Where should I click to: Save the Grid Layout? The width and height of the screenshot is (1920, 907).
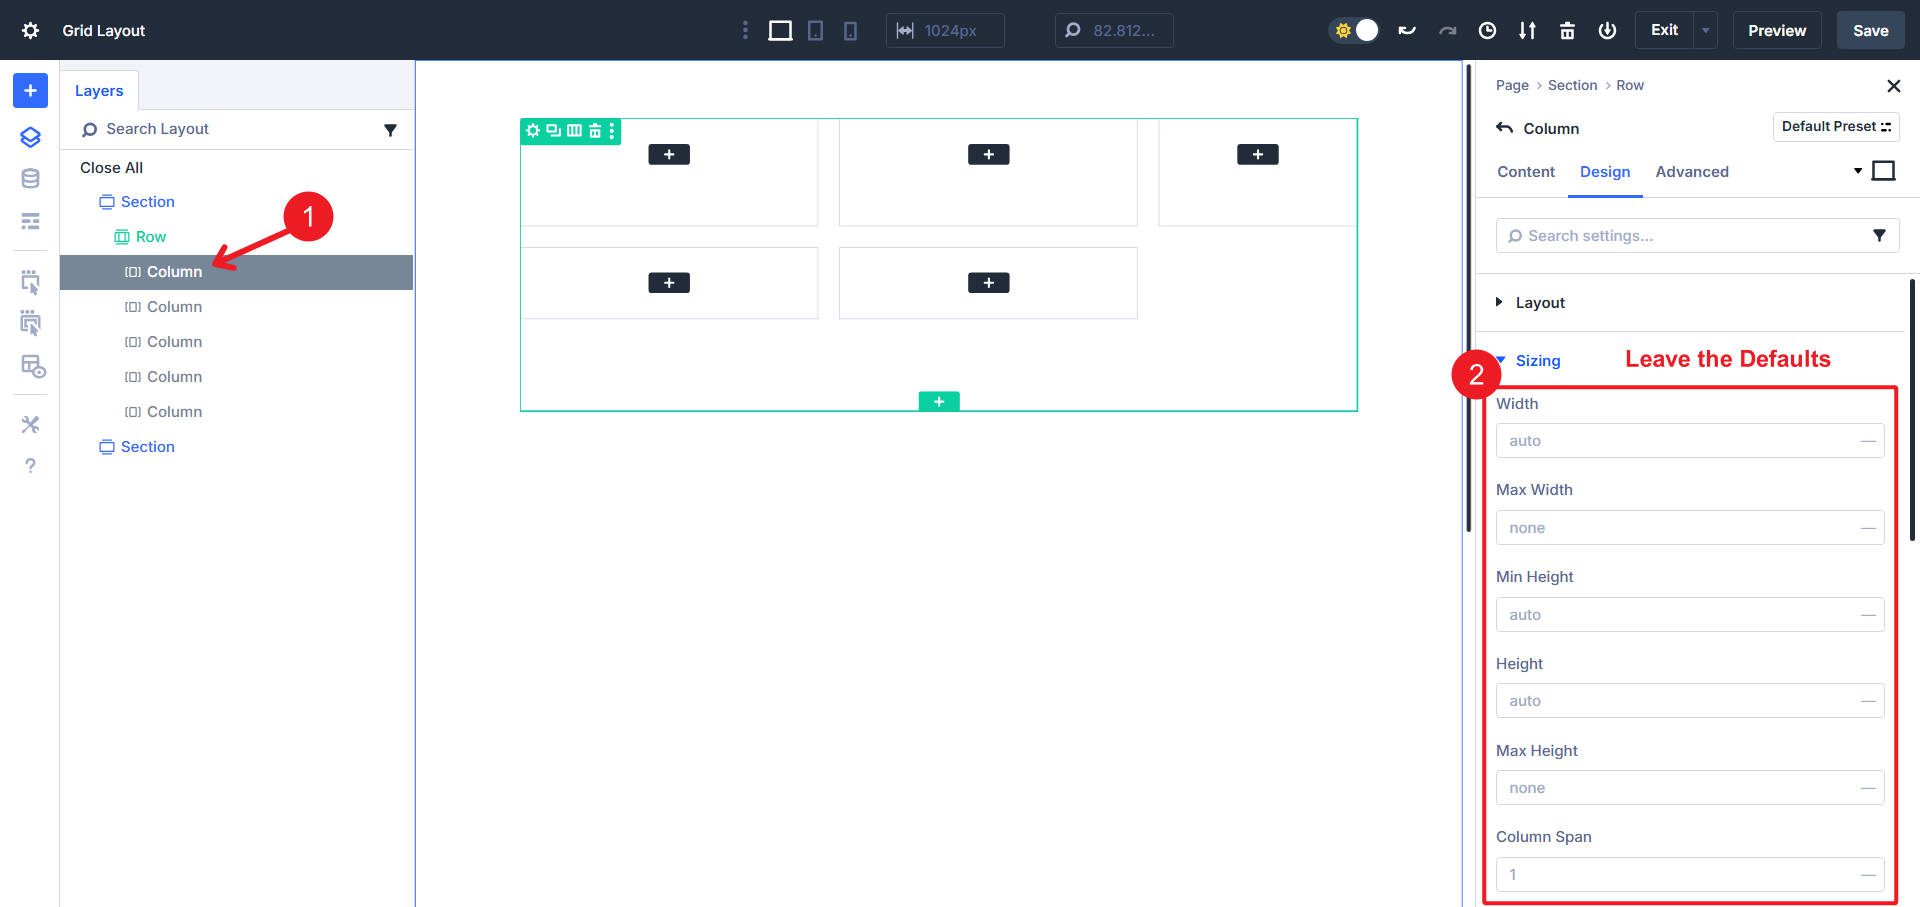coord(1869,30)
